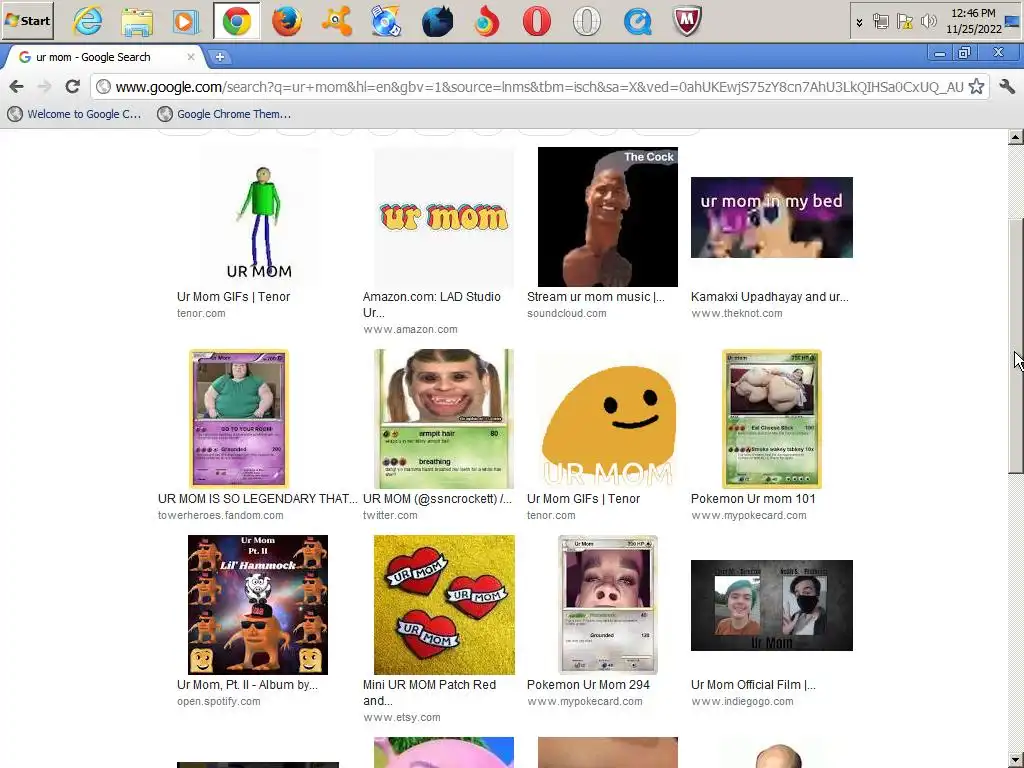Open 'Google Chrome Them...' bookmark
Viewport: 1024px width, 768px height.
[225, 114]
